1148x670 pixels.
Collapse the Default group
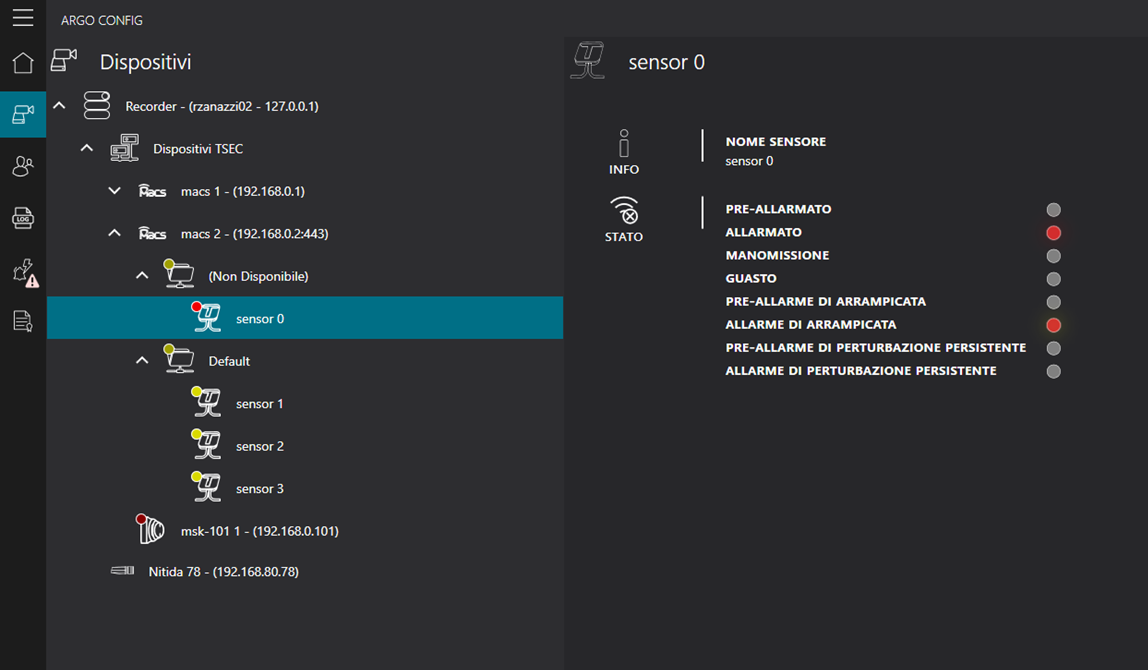pos(142,361)
